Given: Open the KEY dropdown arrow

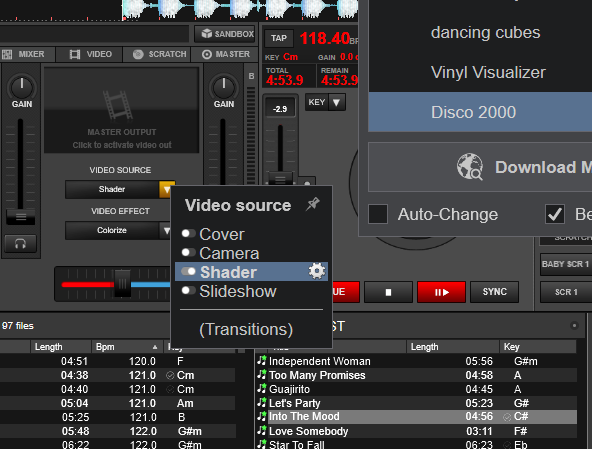Looking at the screenshot, I should pos(337,102).
